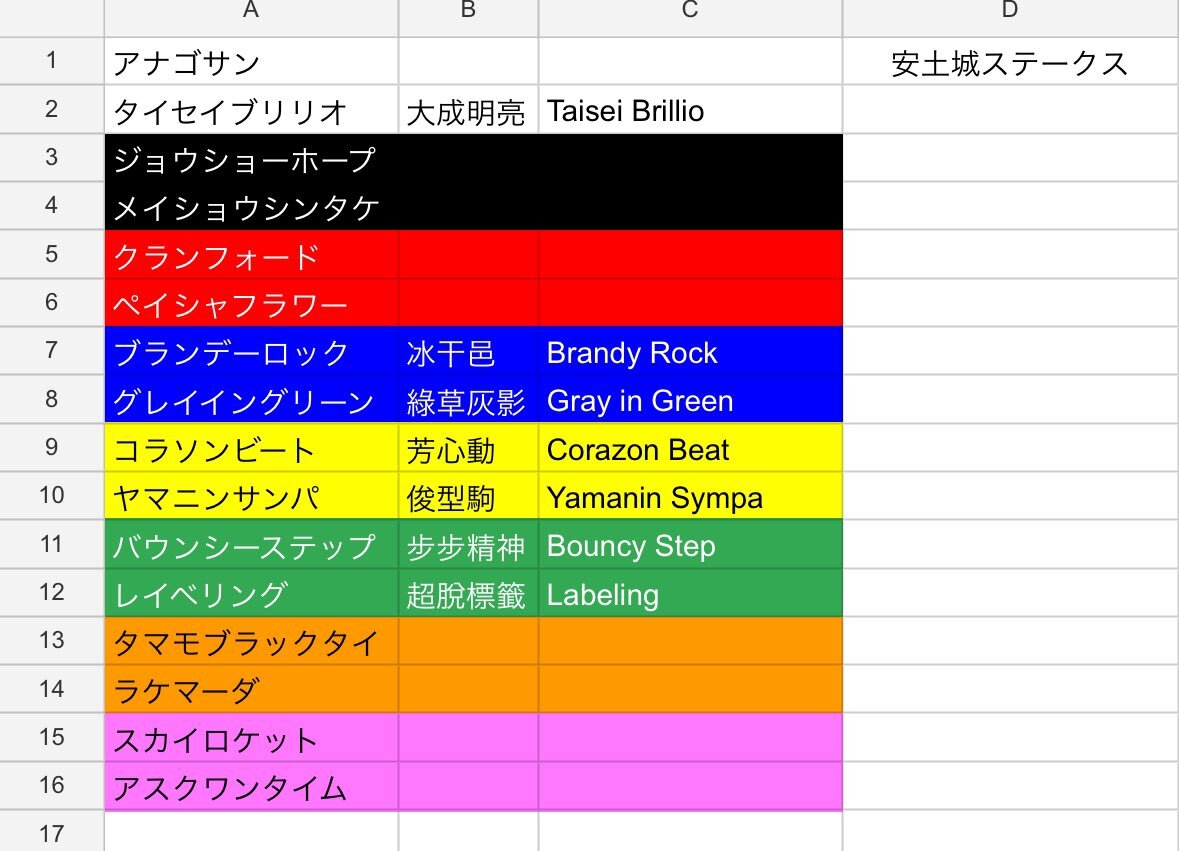Select the red cell クランフォード

pos(251,255)
